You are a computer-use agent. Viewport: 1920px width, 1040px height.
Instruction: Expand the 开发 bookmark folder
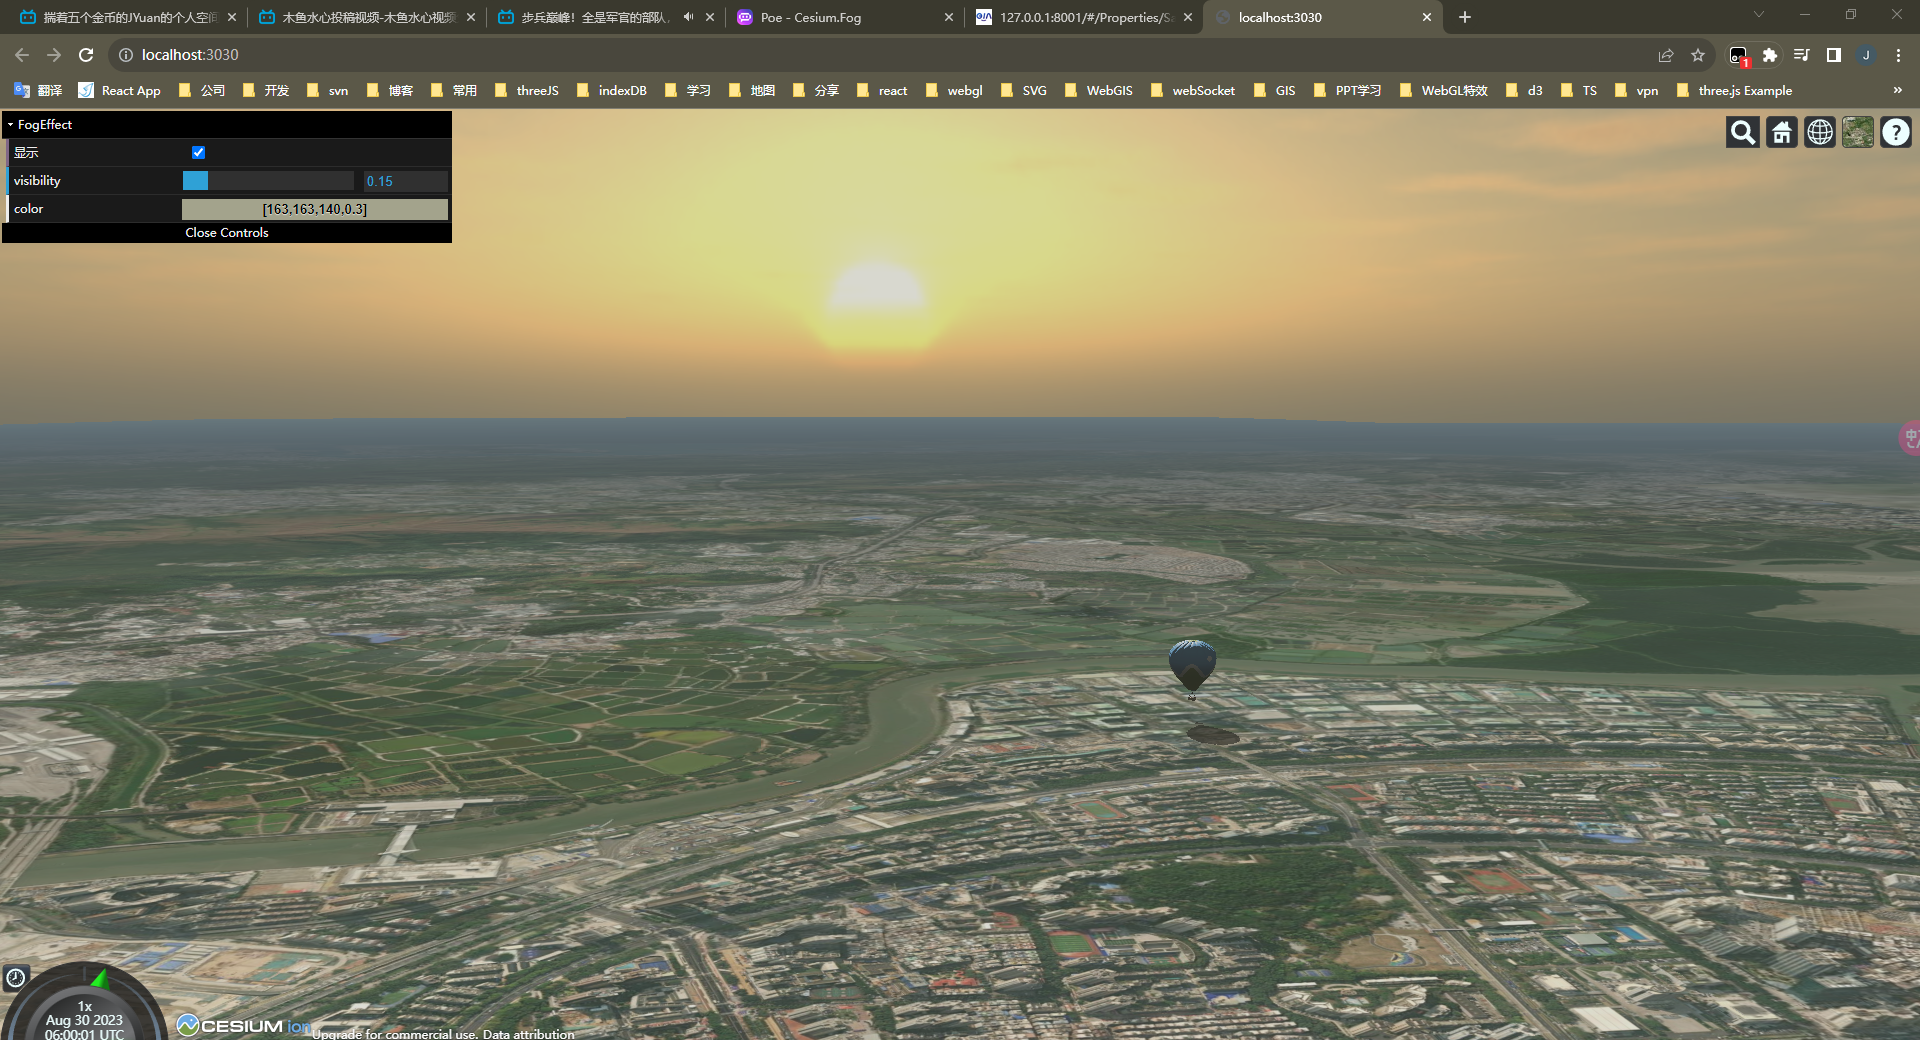266,90
